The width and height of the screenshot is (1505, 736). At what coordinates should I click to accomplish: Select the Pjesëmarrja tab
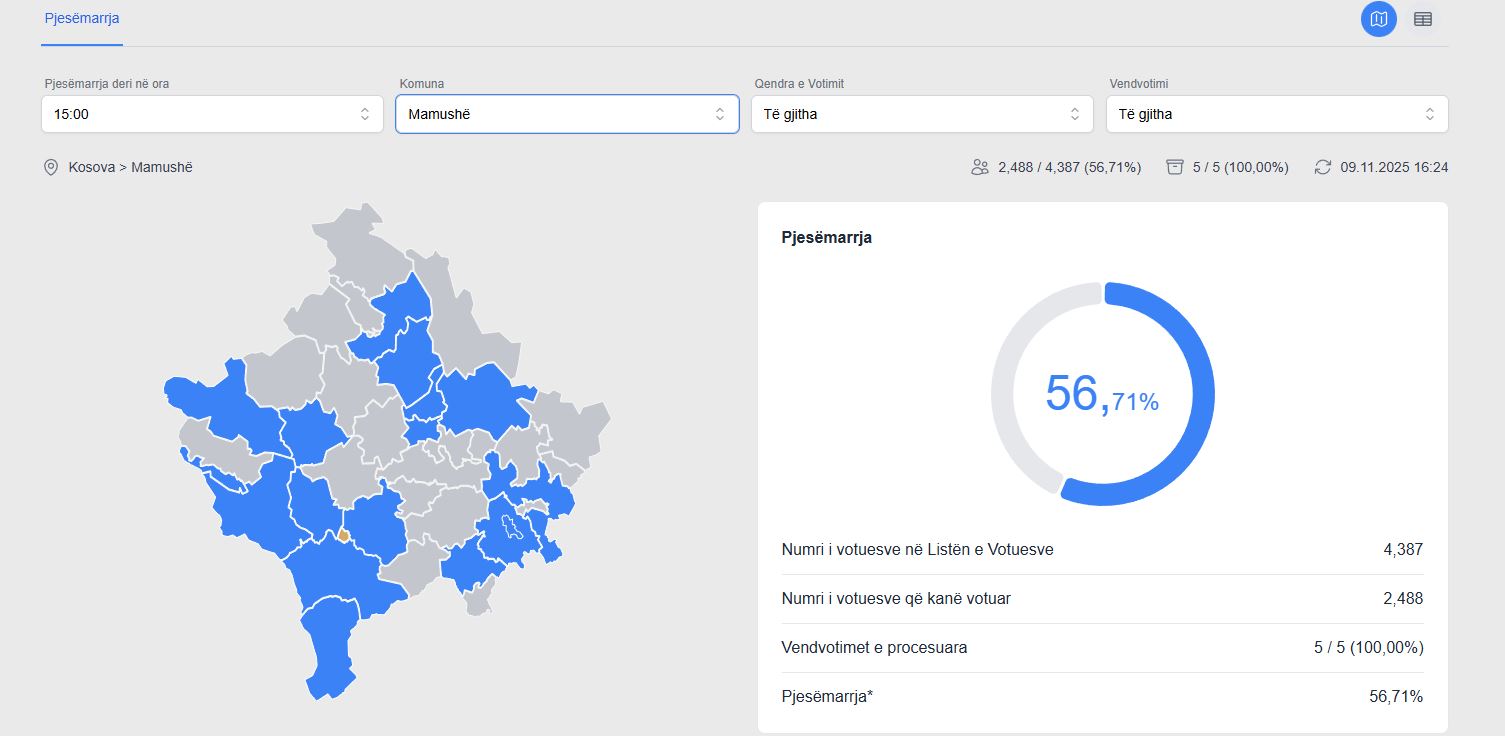[82, 18]
